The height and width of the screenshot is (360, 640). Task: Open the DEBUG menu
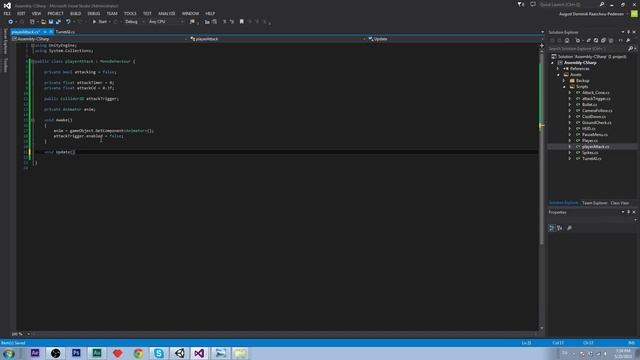pos(94,13)
